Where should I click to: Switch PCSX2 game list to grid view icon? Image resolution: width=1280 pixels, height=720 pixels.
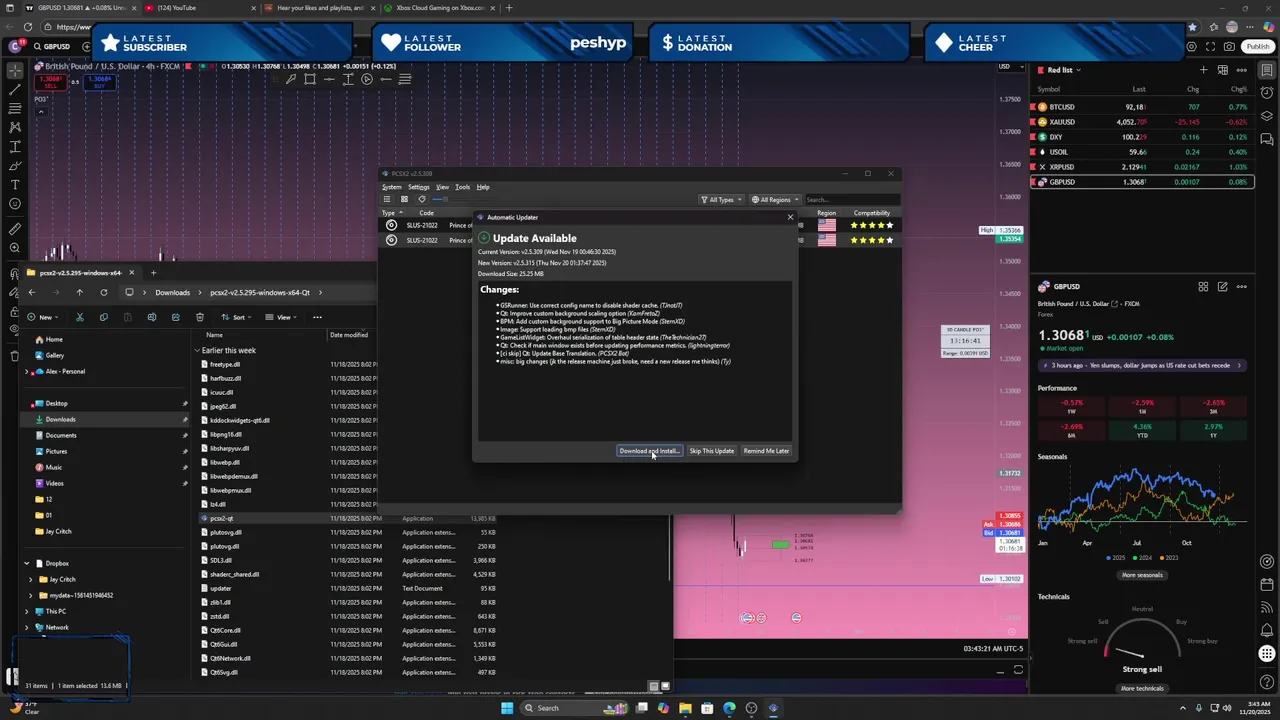(404, 199)
